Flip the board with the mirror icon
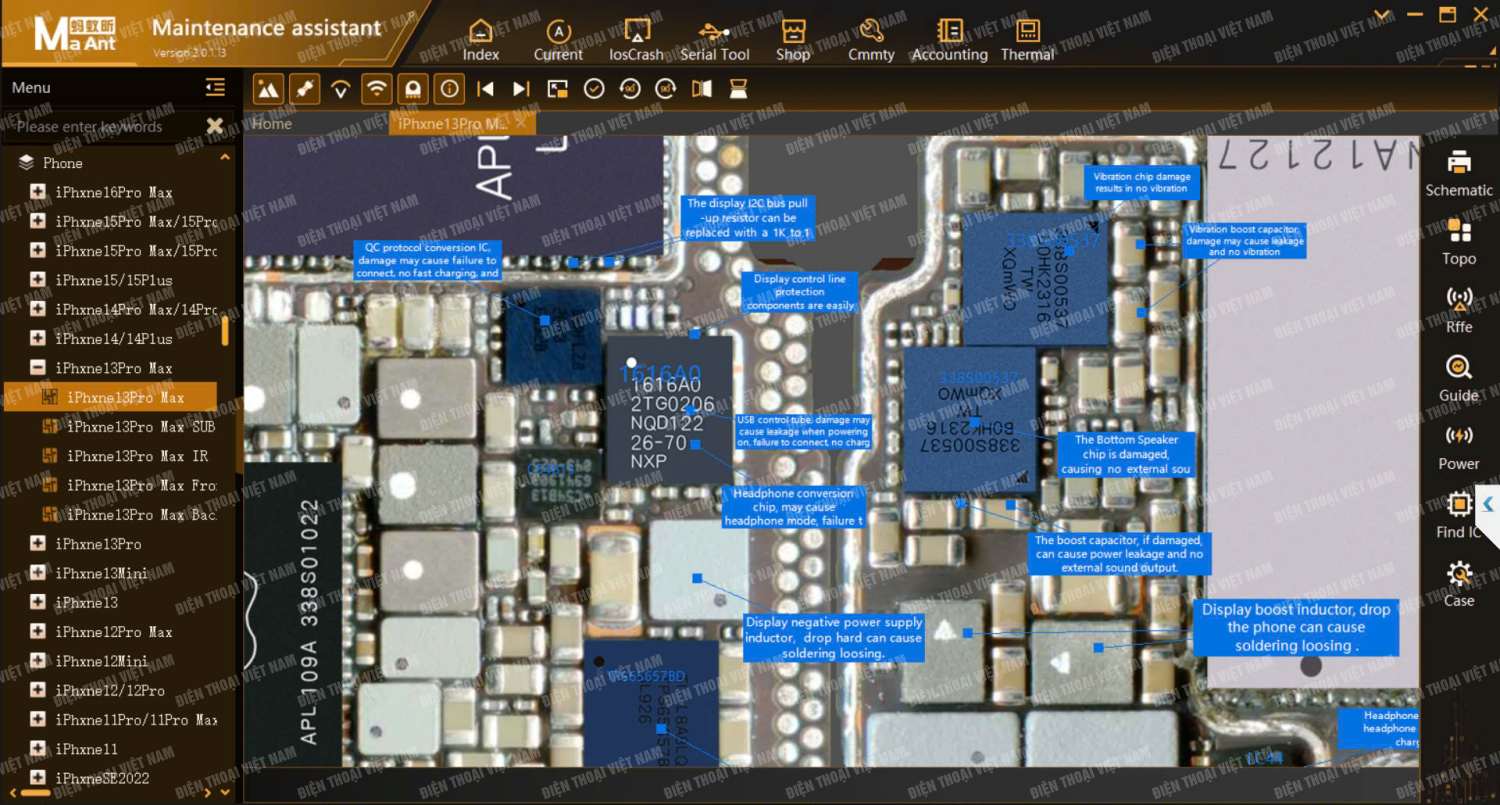 pos(702,89)
